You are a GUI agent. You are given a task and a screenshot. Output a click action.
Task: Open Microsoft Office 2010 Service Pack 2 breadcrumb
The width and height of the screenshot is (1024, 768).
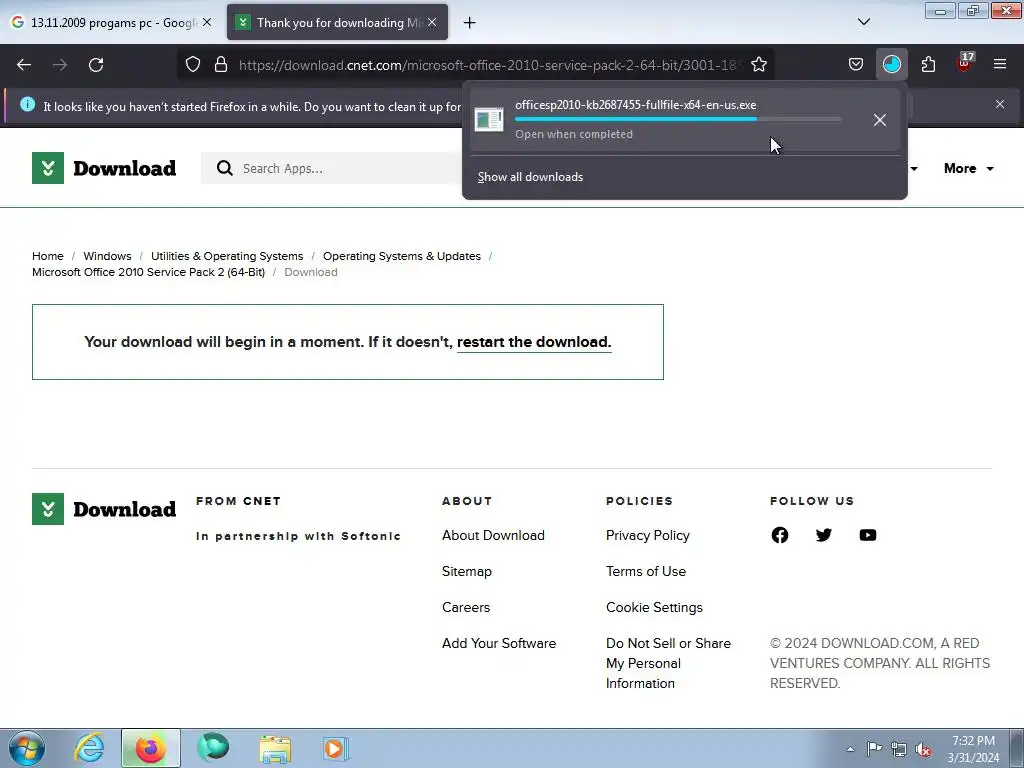148,272
